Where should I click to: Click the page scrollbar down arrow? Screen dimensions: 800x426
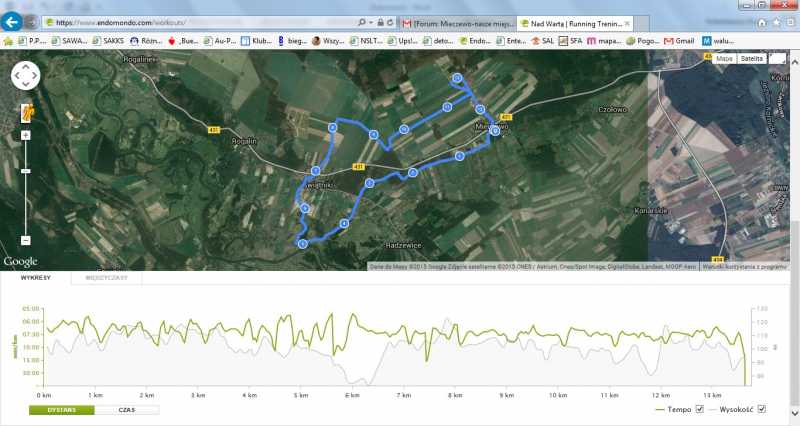(795, 413)
